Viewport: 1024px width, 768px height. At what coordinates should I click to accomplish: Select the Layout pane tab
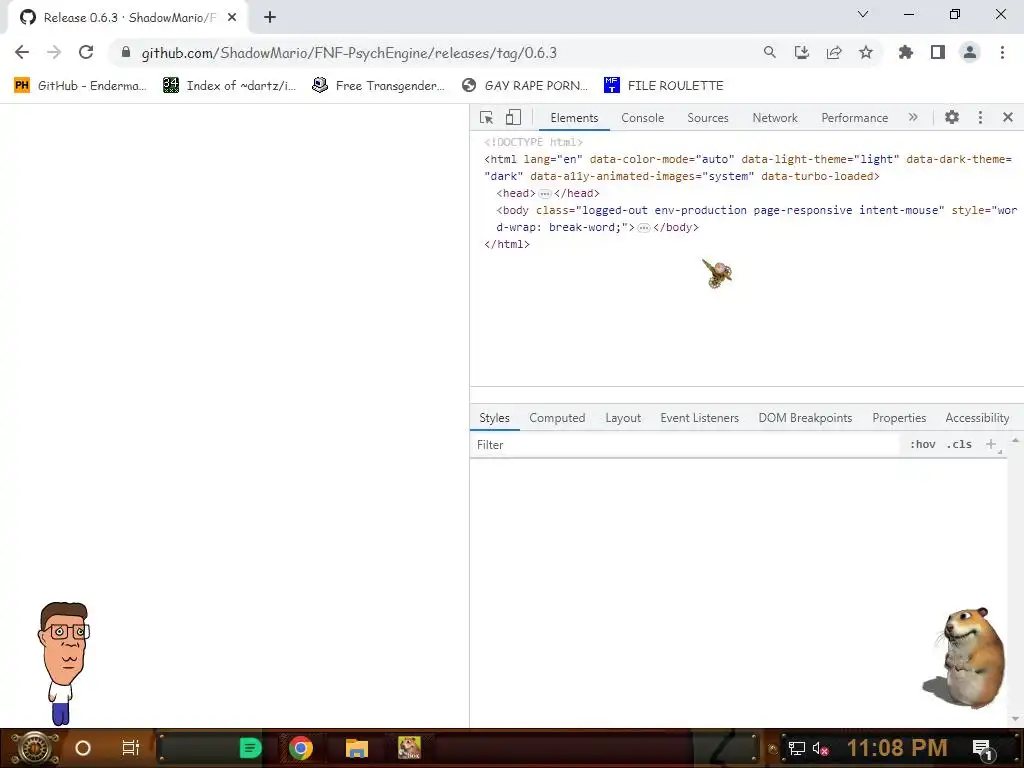[x=623, y=418]
